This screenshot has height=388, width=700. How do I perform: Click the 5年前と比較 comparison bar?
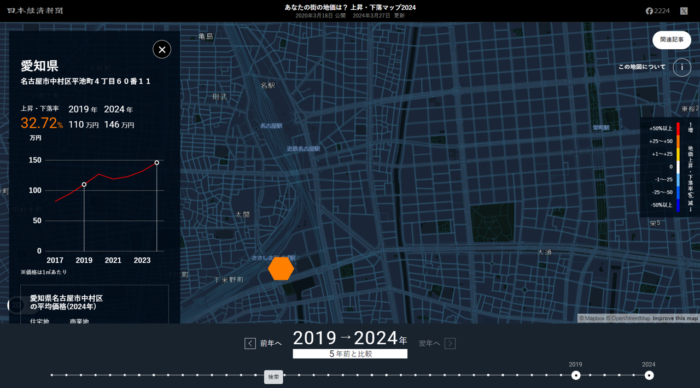(350, 354)
